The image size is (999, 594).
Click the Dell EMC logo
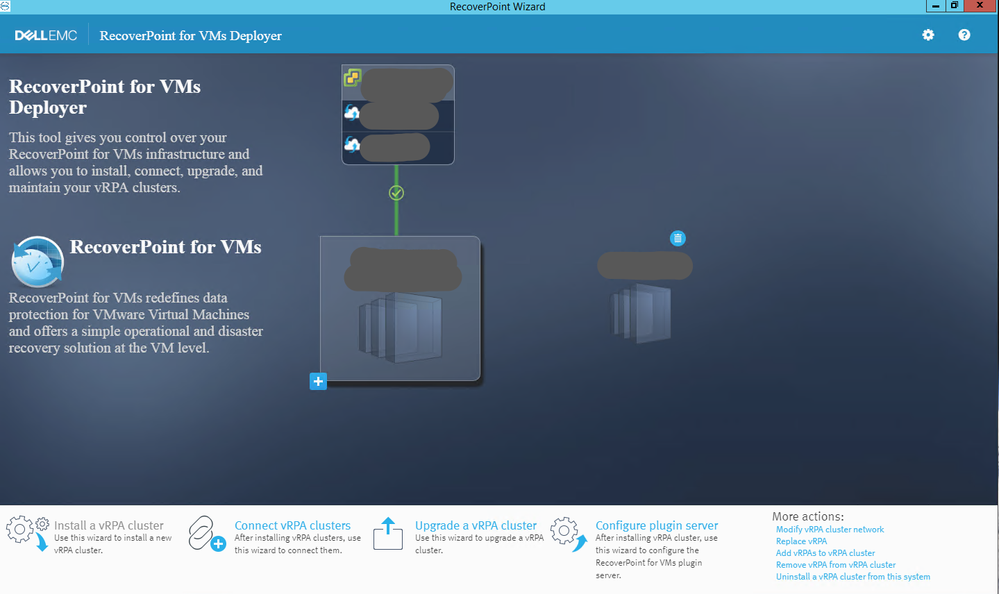[46, 36]
